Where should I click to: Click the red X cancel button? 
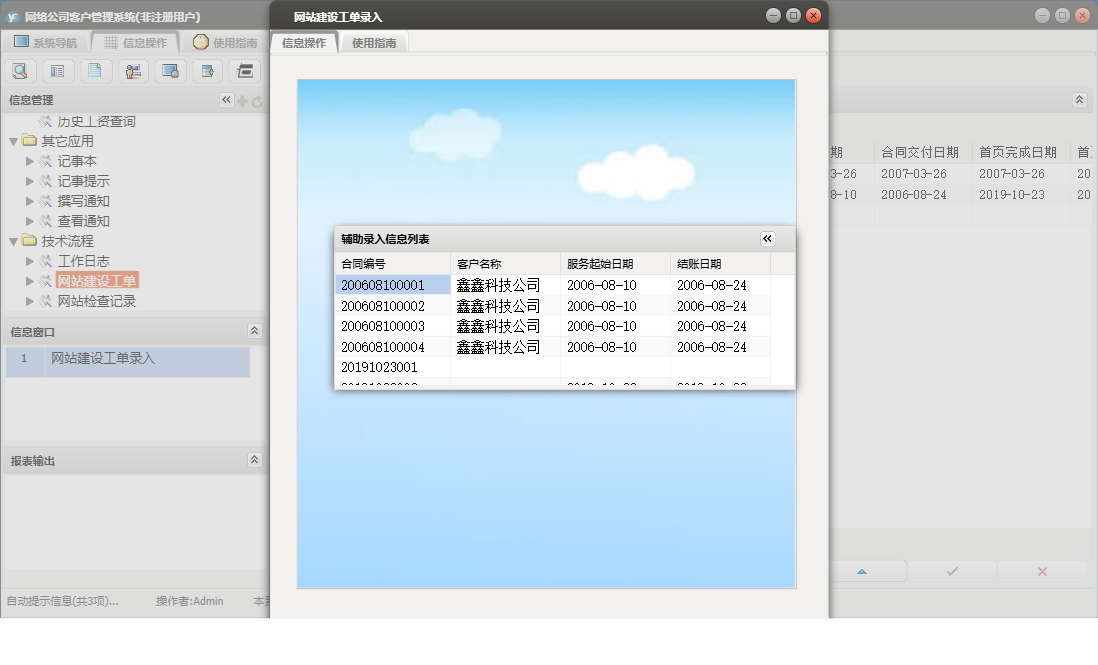click(1042, 571)
